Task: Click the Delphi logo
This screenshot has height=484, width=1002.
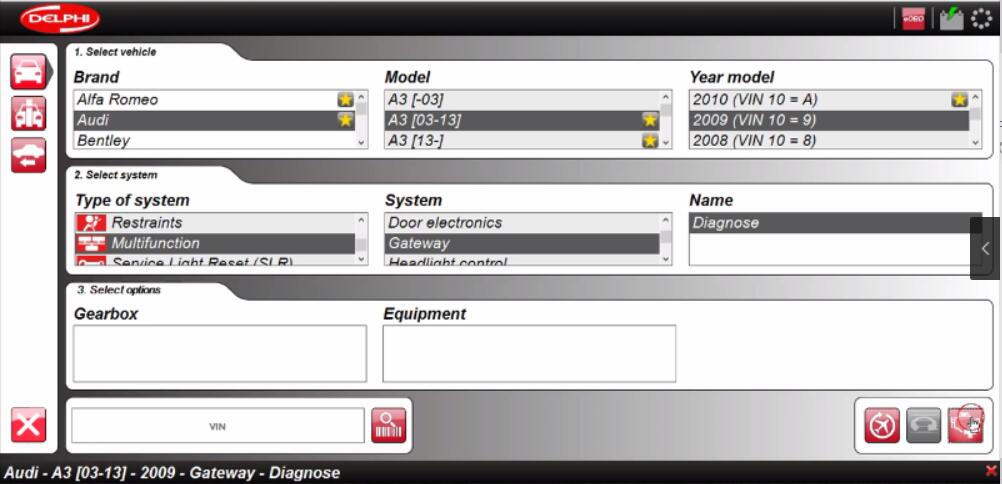Action: [x=59, y=19]
